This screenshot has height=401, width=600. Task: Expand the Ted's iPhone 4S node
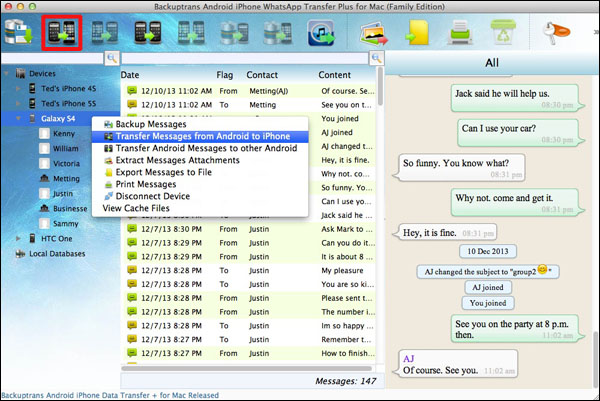click(18, 88)
